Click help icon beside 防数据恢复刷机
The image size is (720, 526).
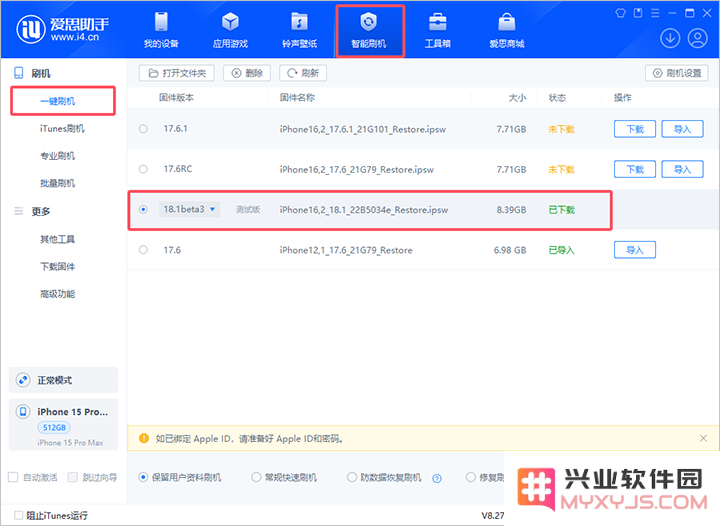(x=437, y=478)
